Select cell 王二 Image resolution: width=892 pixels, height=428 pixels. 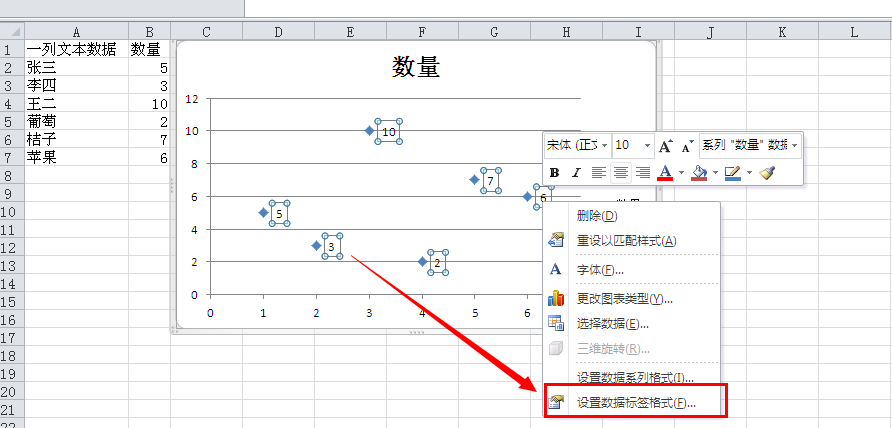(76, 104)
